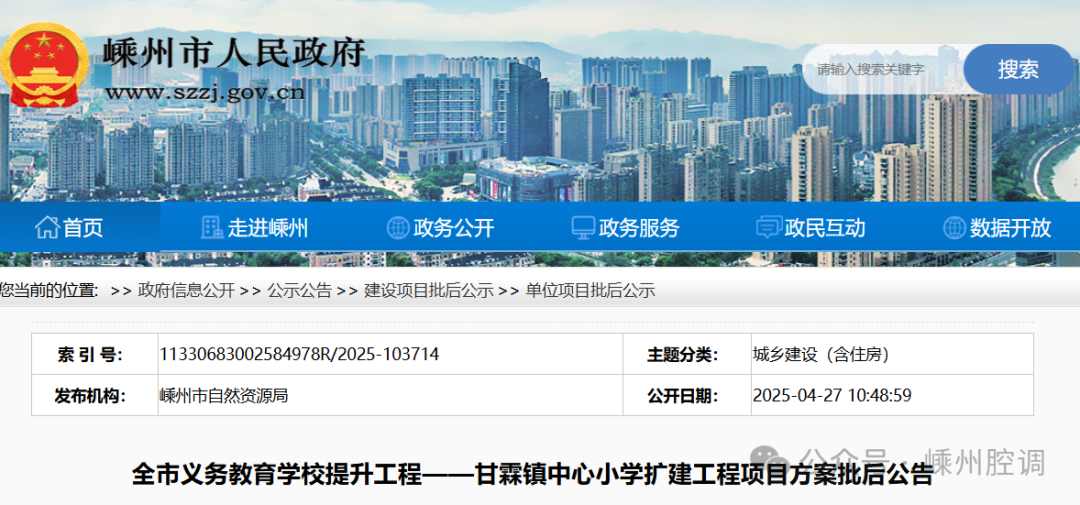Click the 甘霖镇中心小学扩建工程 article headline

pos(532,474)
